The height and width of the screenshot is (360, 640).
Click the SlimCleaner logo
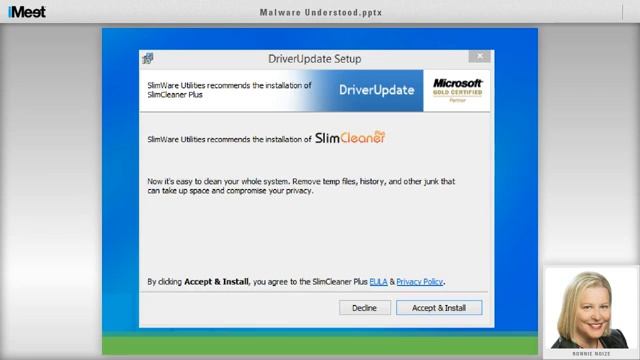click(350, 138)
